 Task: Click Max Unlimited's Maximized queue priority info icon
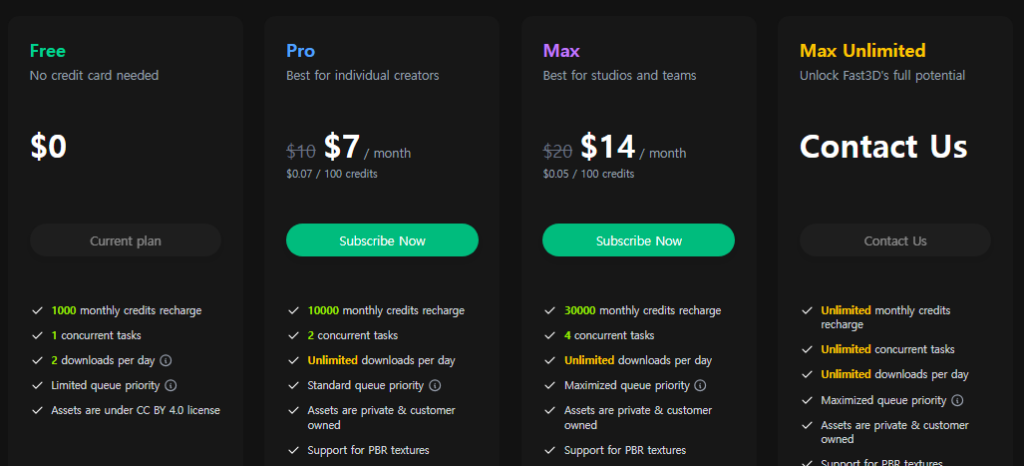tap(957, 400)
